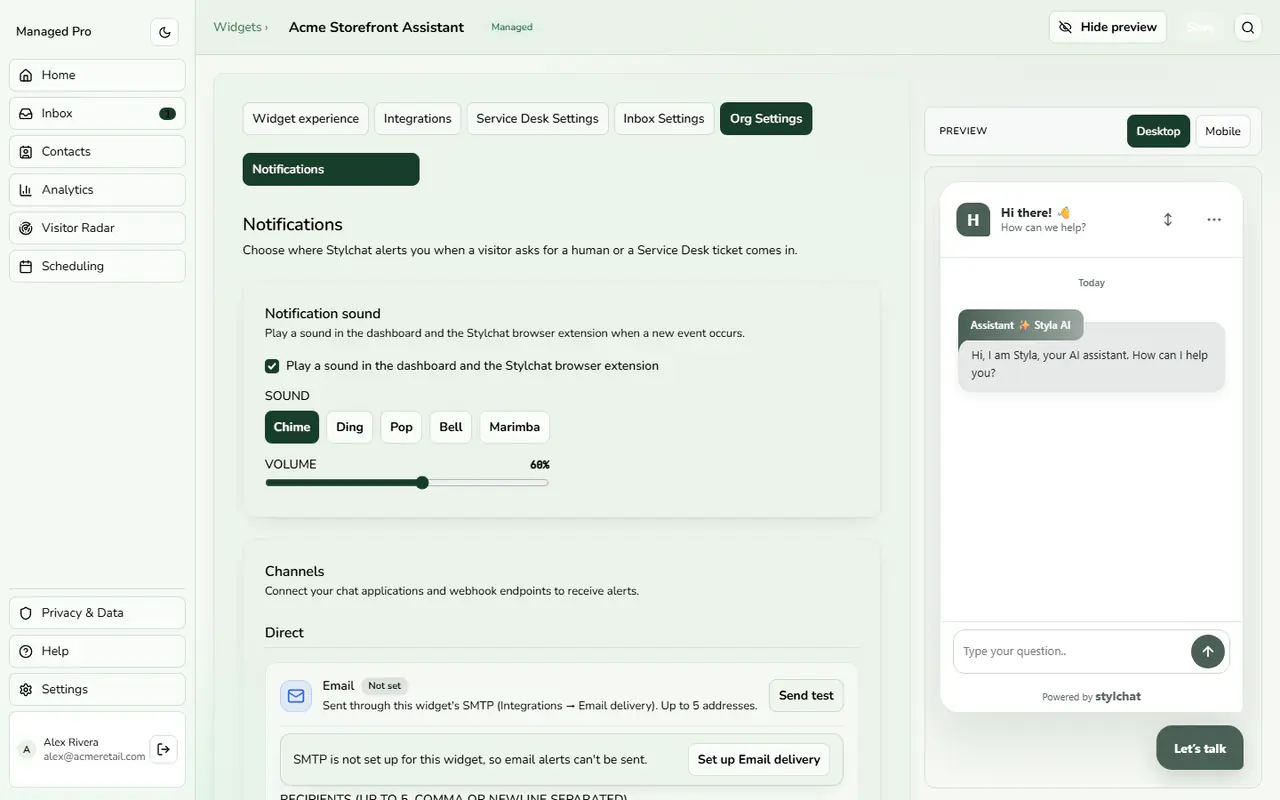Viewport: 1280px width, 800px height.
Task: Open the Widget experience tab
Action: [306, 118]
